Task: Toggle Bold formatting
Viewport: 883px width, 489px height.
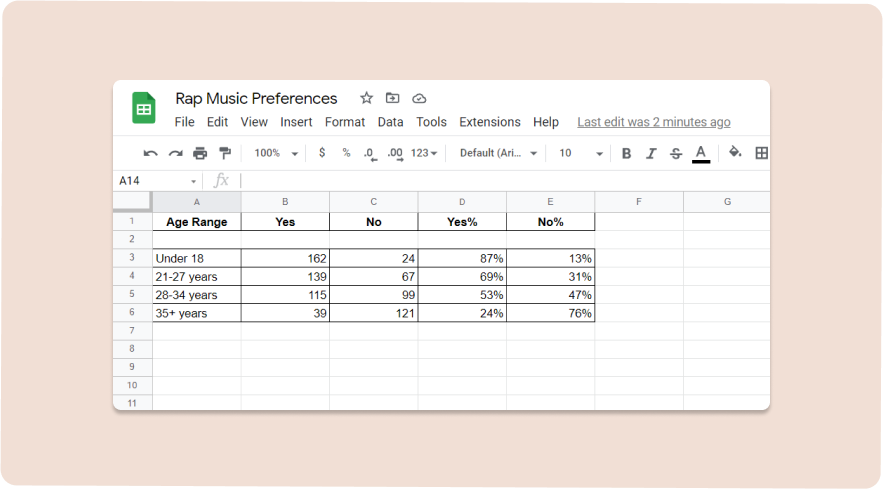Action: pos(626,153)
